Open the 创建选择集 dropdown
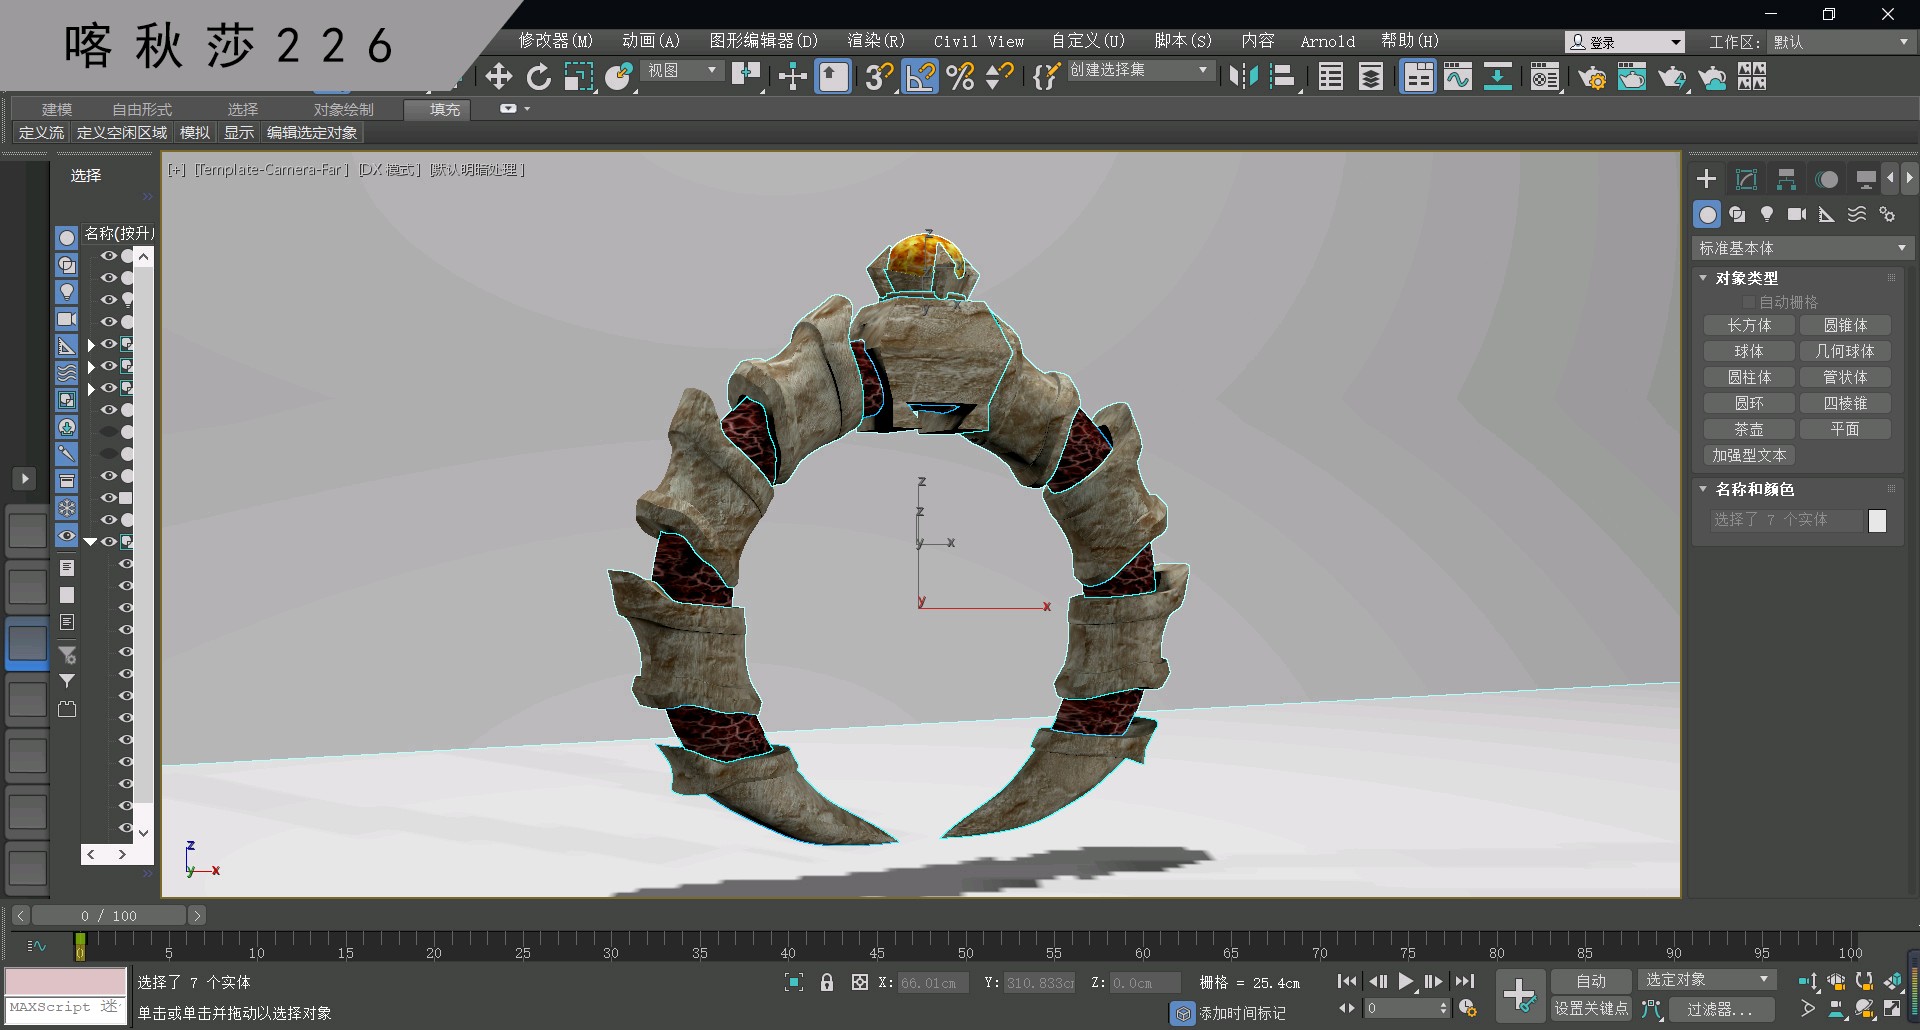 click(x=1139, y=70)
